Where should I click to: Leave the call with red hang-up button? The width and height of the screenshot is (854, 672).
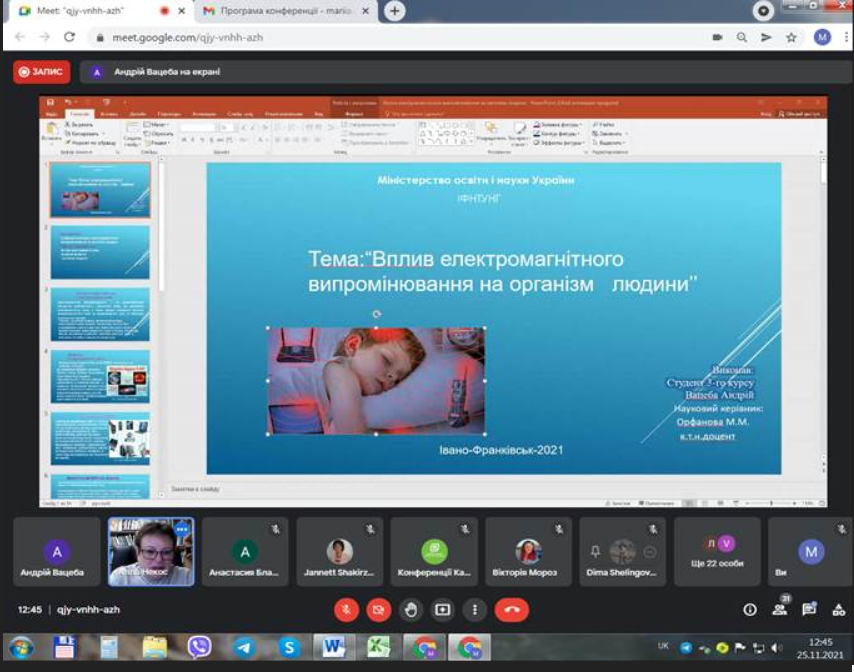512,609
